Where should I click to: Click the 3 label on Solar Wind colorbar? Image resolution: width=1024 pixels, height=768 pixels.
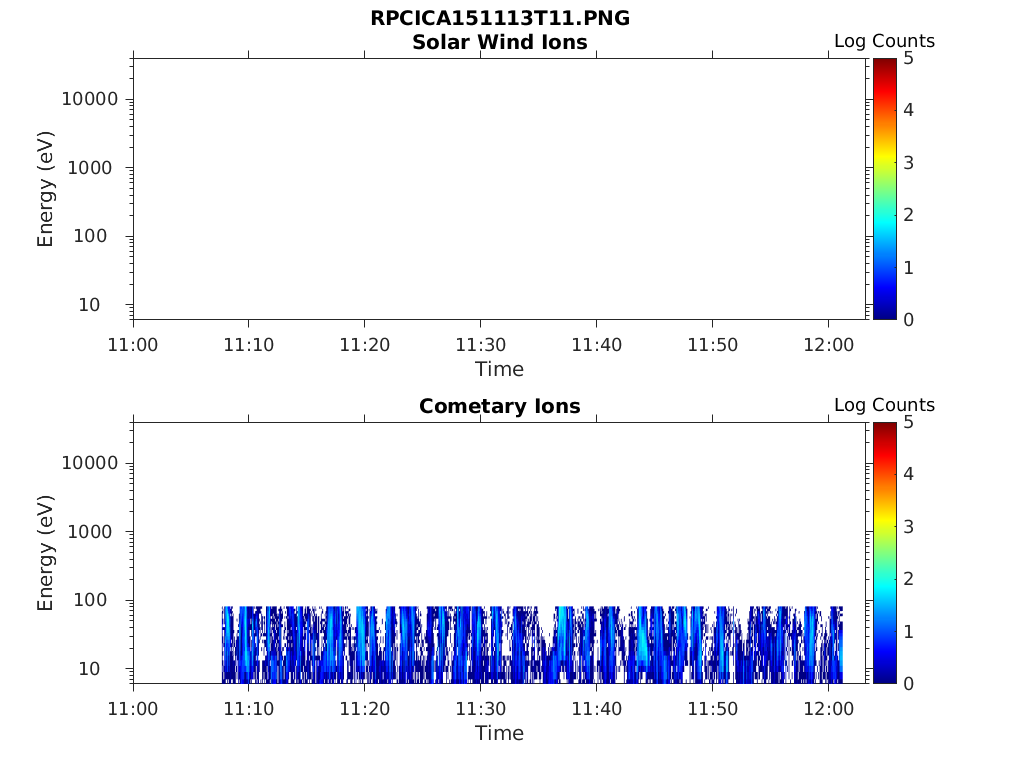pyautogui.click(x=908, y=163)
